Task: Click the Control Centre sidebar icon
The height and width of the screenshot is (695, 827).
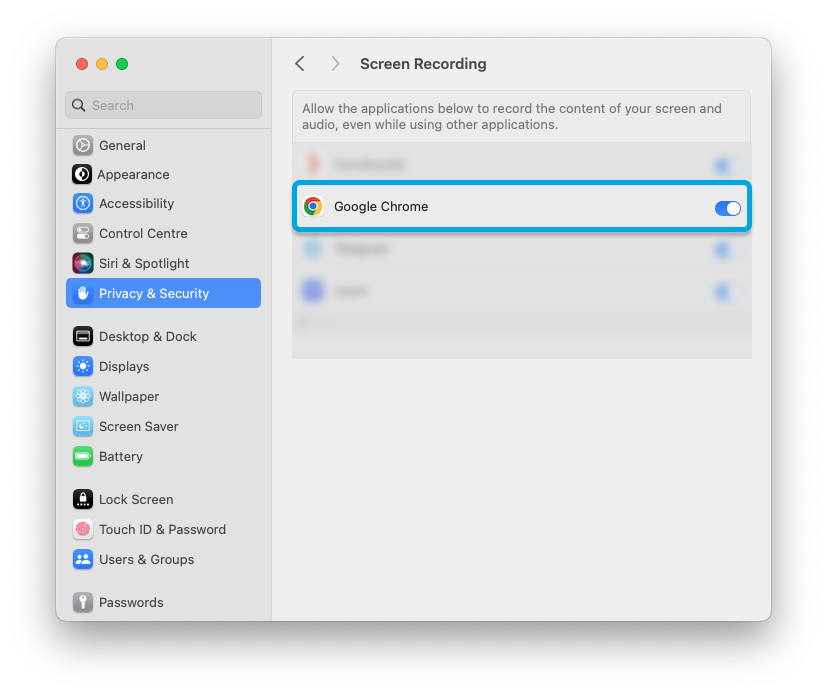Action: click(x=82, y=233)
